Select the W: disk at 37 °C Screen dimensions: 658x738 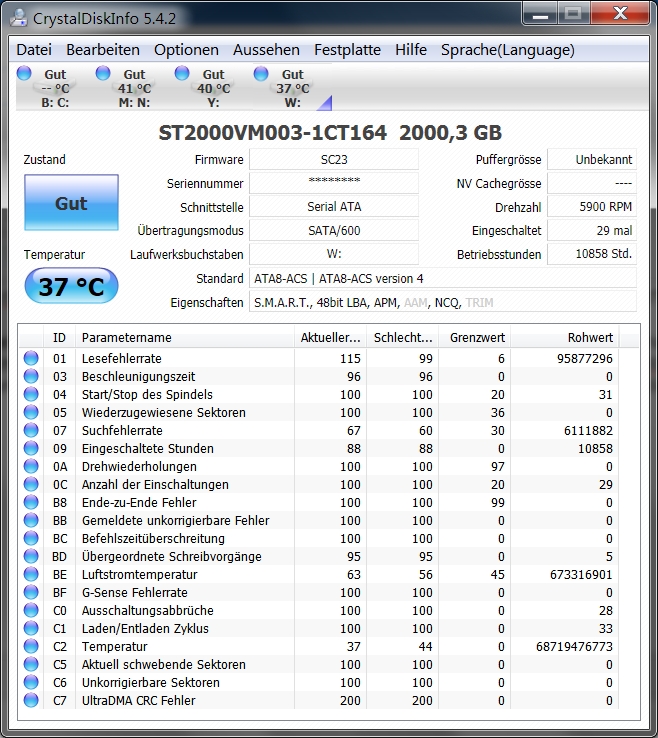pos(292,88)
